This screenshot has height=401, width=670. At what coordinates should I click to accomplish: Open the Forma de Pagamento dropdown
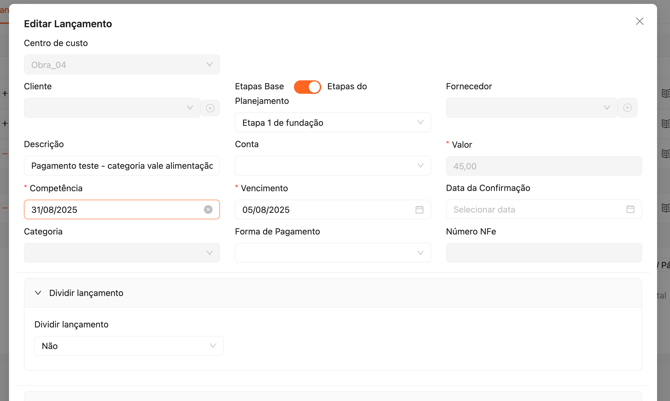[332, 253]
